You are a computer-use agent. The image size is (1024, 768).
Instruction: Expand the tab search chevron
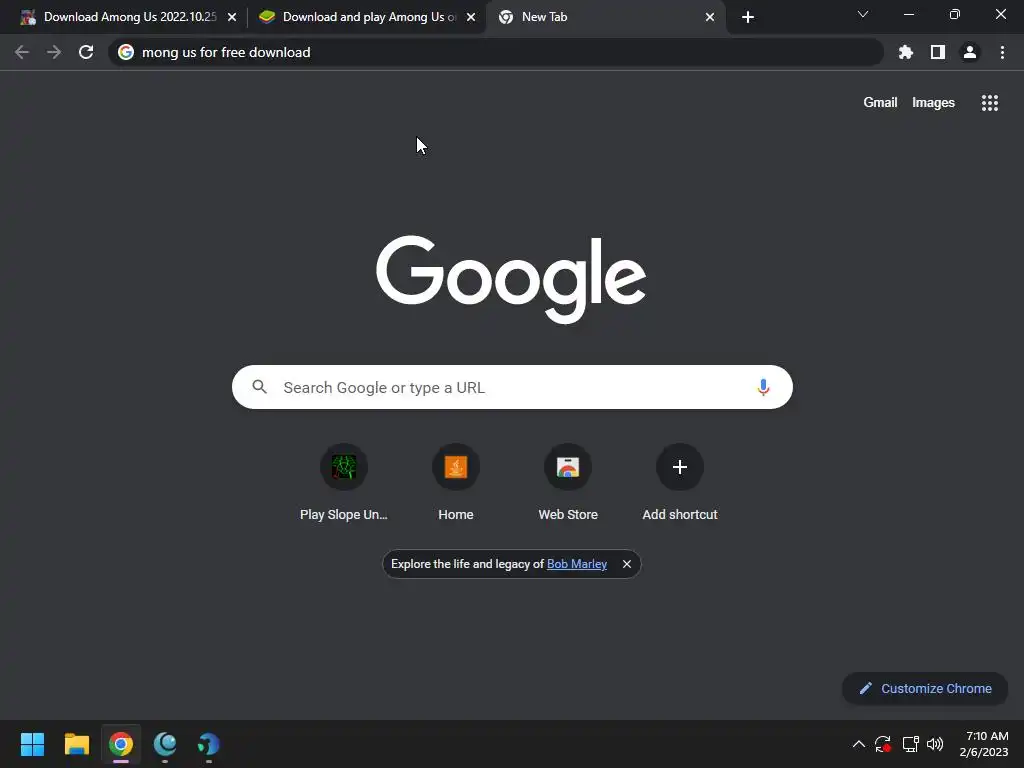(863, 14)
